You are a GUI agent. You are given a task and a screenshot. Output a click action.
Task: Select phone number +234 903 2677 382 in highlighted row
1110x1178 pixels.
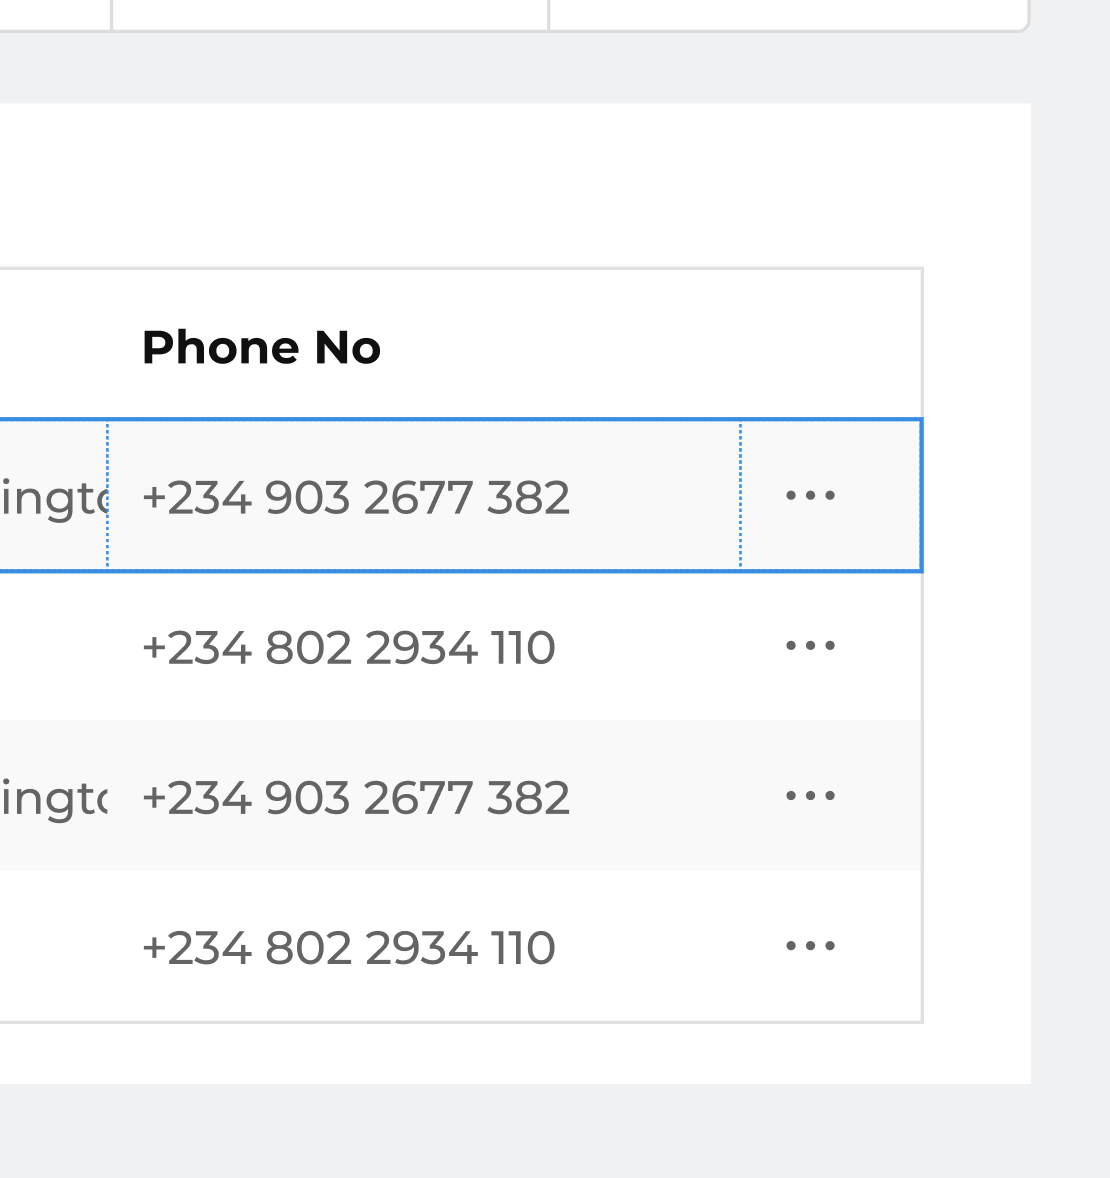pos(355,497)
